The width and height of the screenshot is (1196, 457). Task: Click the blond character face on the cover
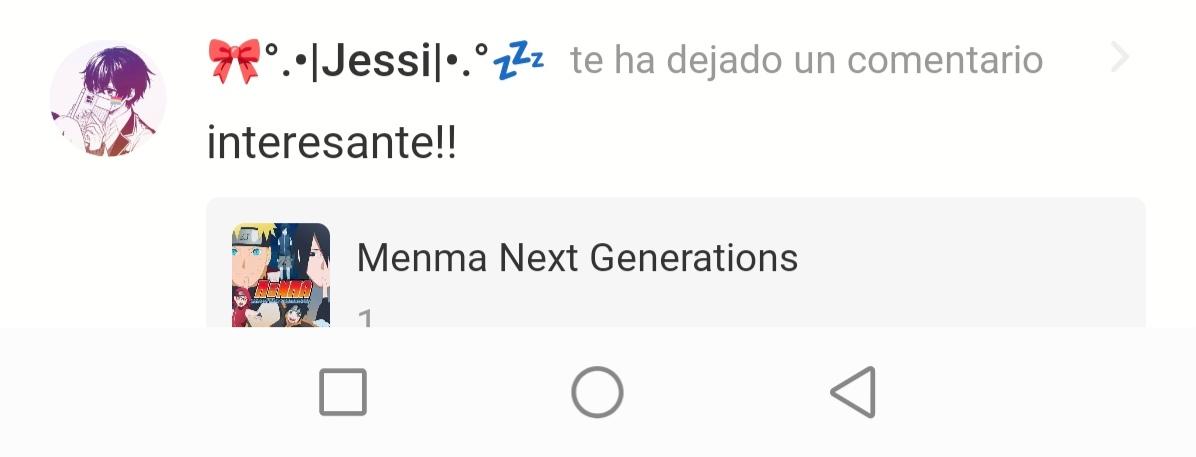(251, 256)
